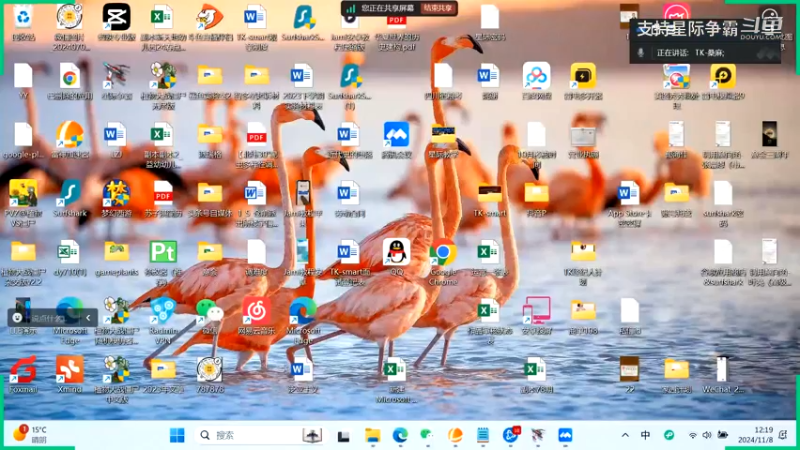Open the green Pt application icon
The height and width of the screenshot is (450, 800).
coord(163,252)
